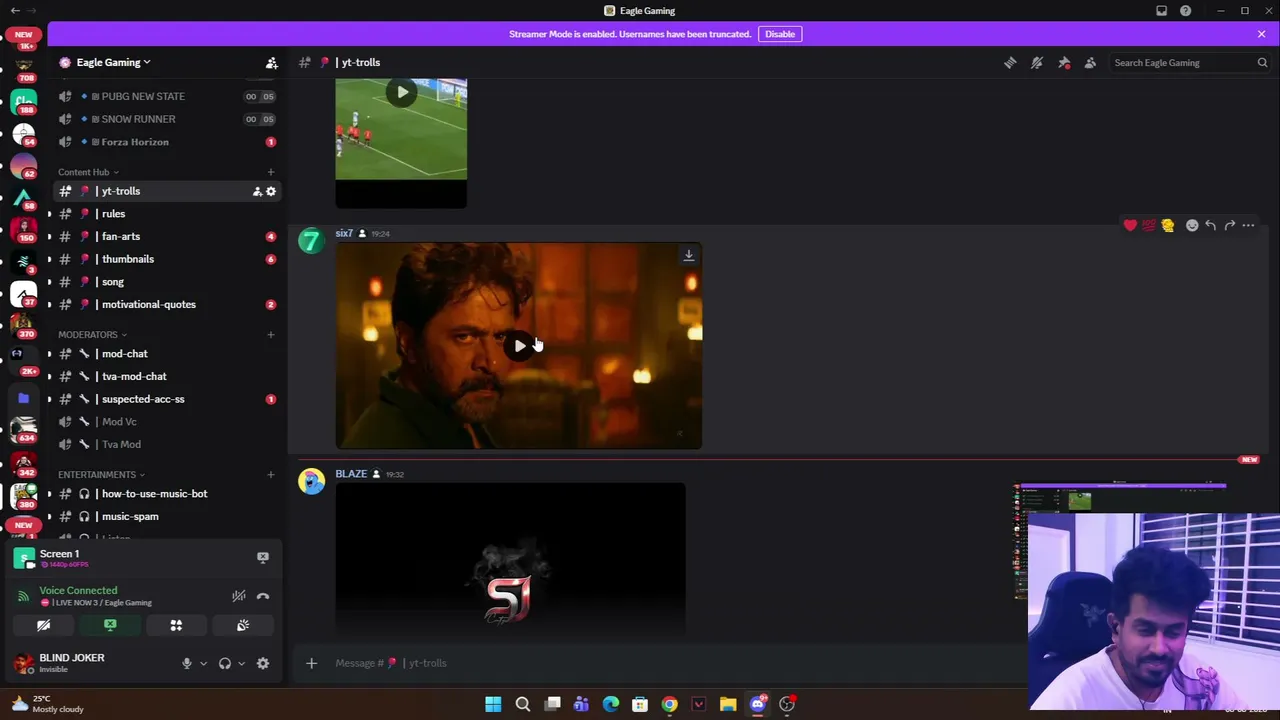Open Microsoft Edge from taskbar
The image size is (1280, 720).
tap(610, 704)
